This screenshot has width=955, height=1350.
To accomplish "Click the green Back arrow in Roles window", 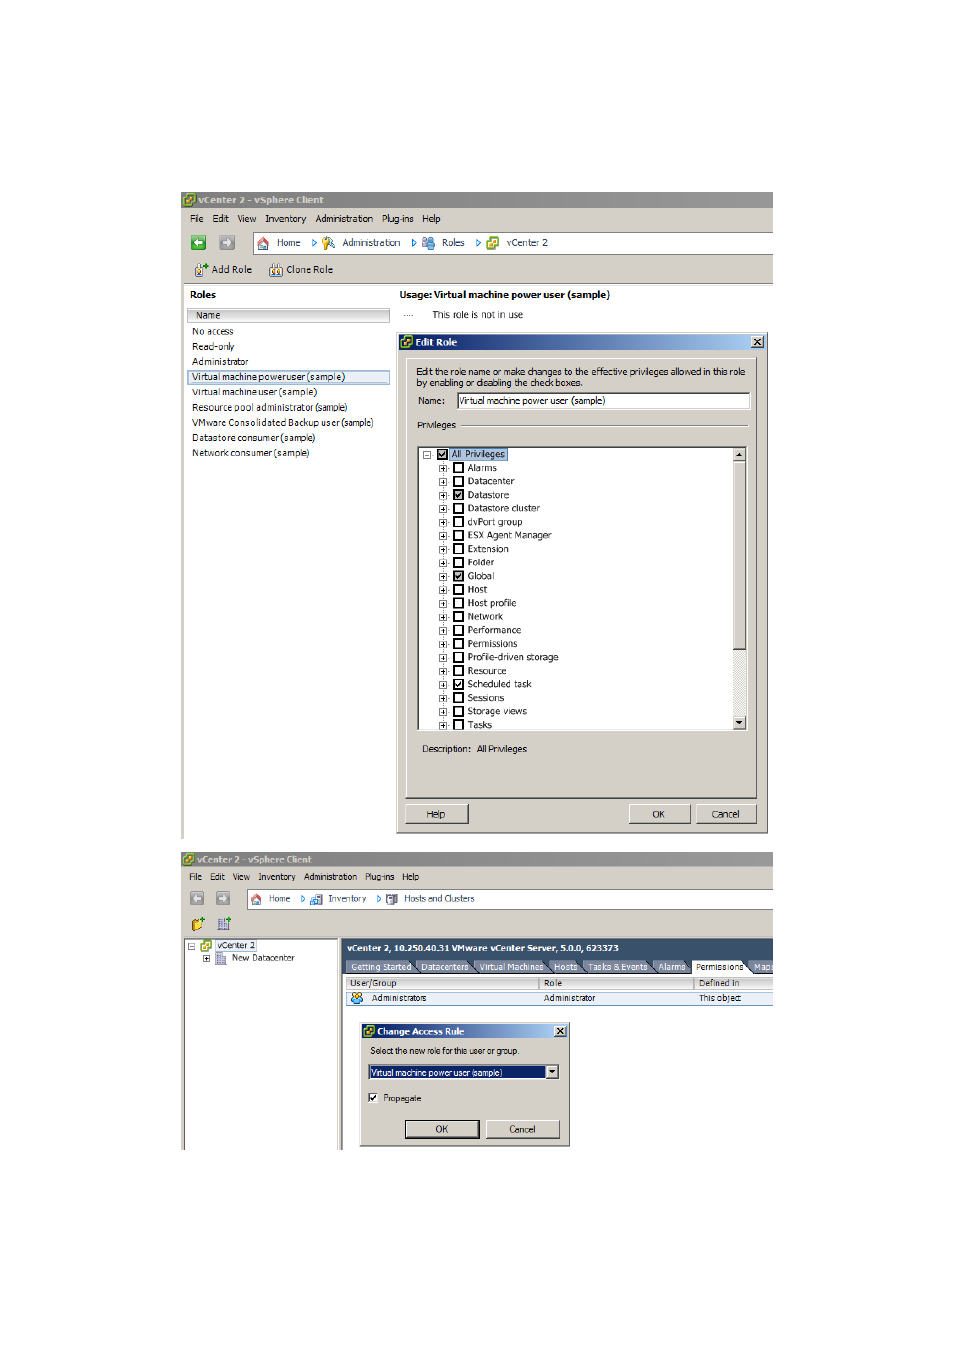I will pos(198,243).
